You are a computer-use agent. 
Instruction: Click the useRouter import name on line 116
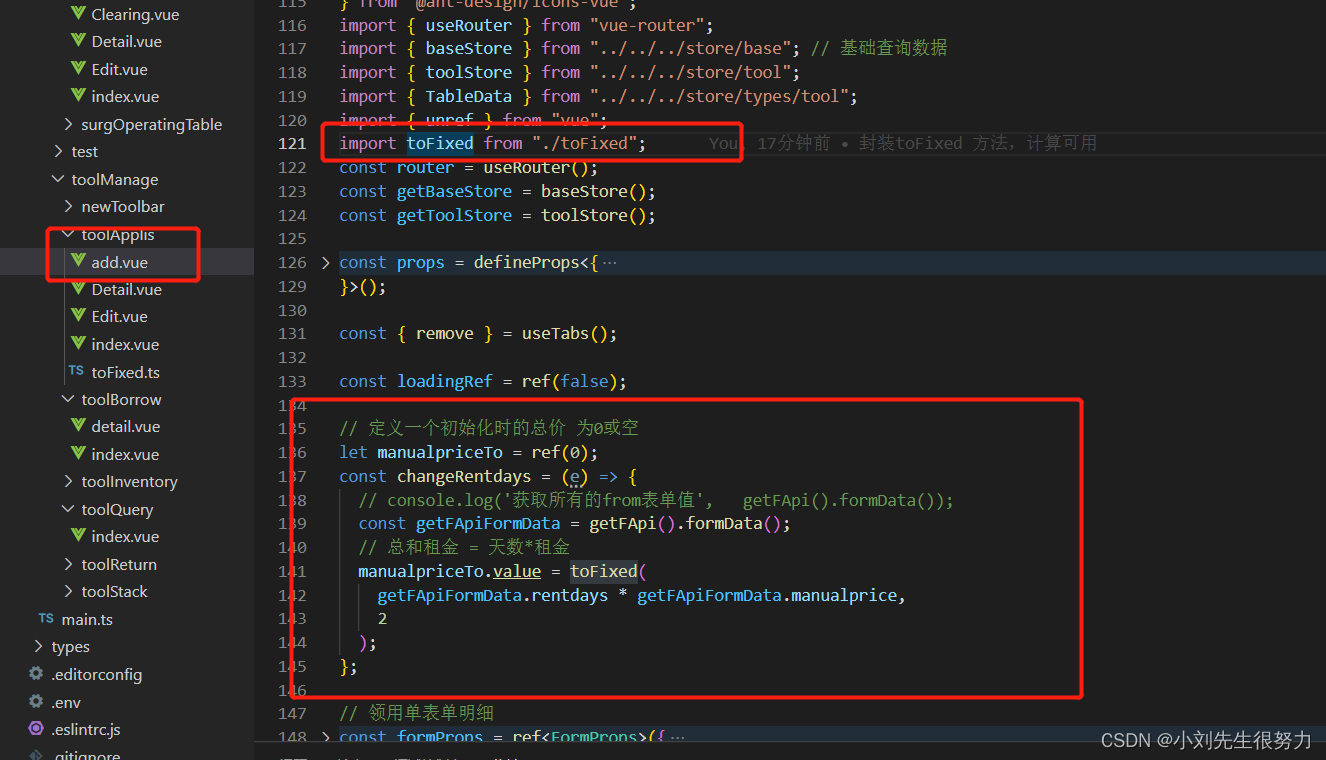point(468,25)
